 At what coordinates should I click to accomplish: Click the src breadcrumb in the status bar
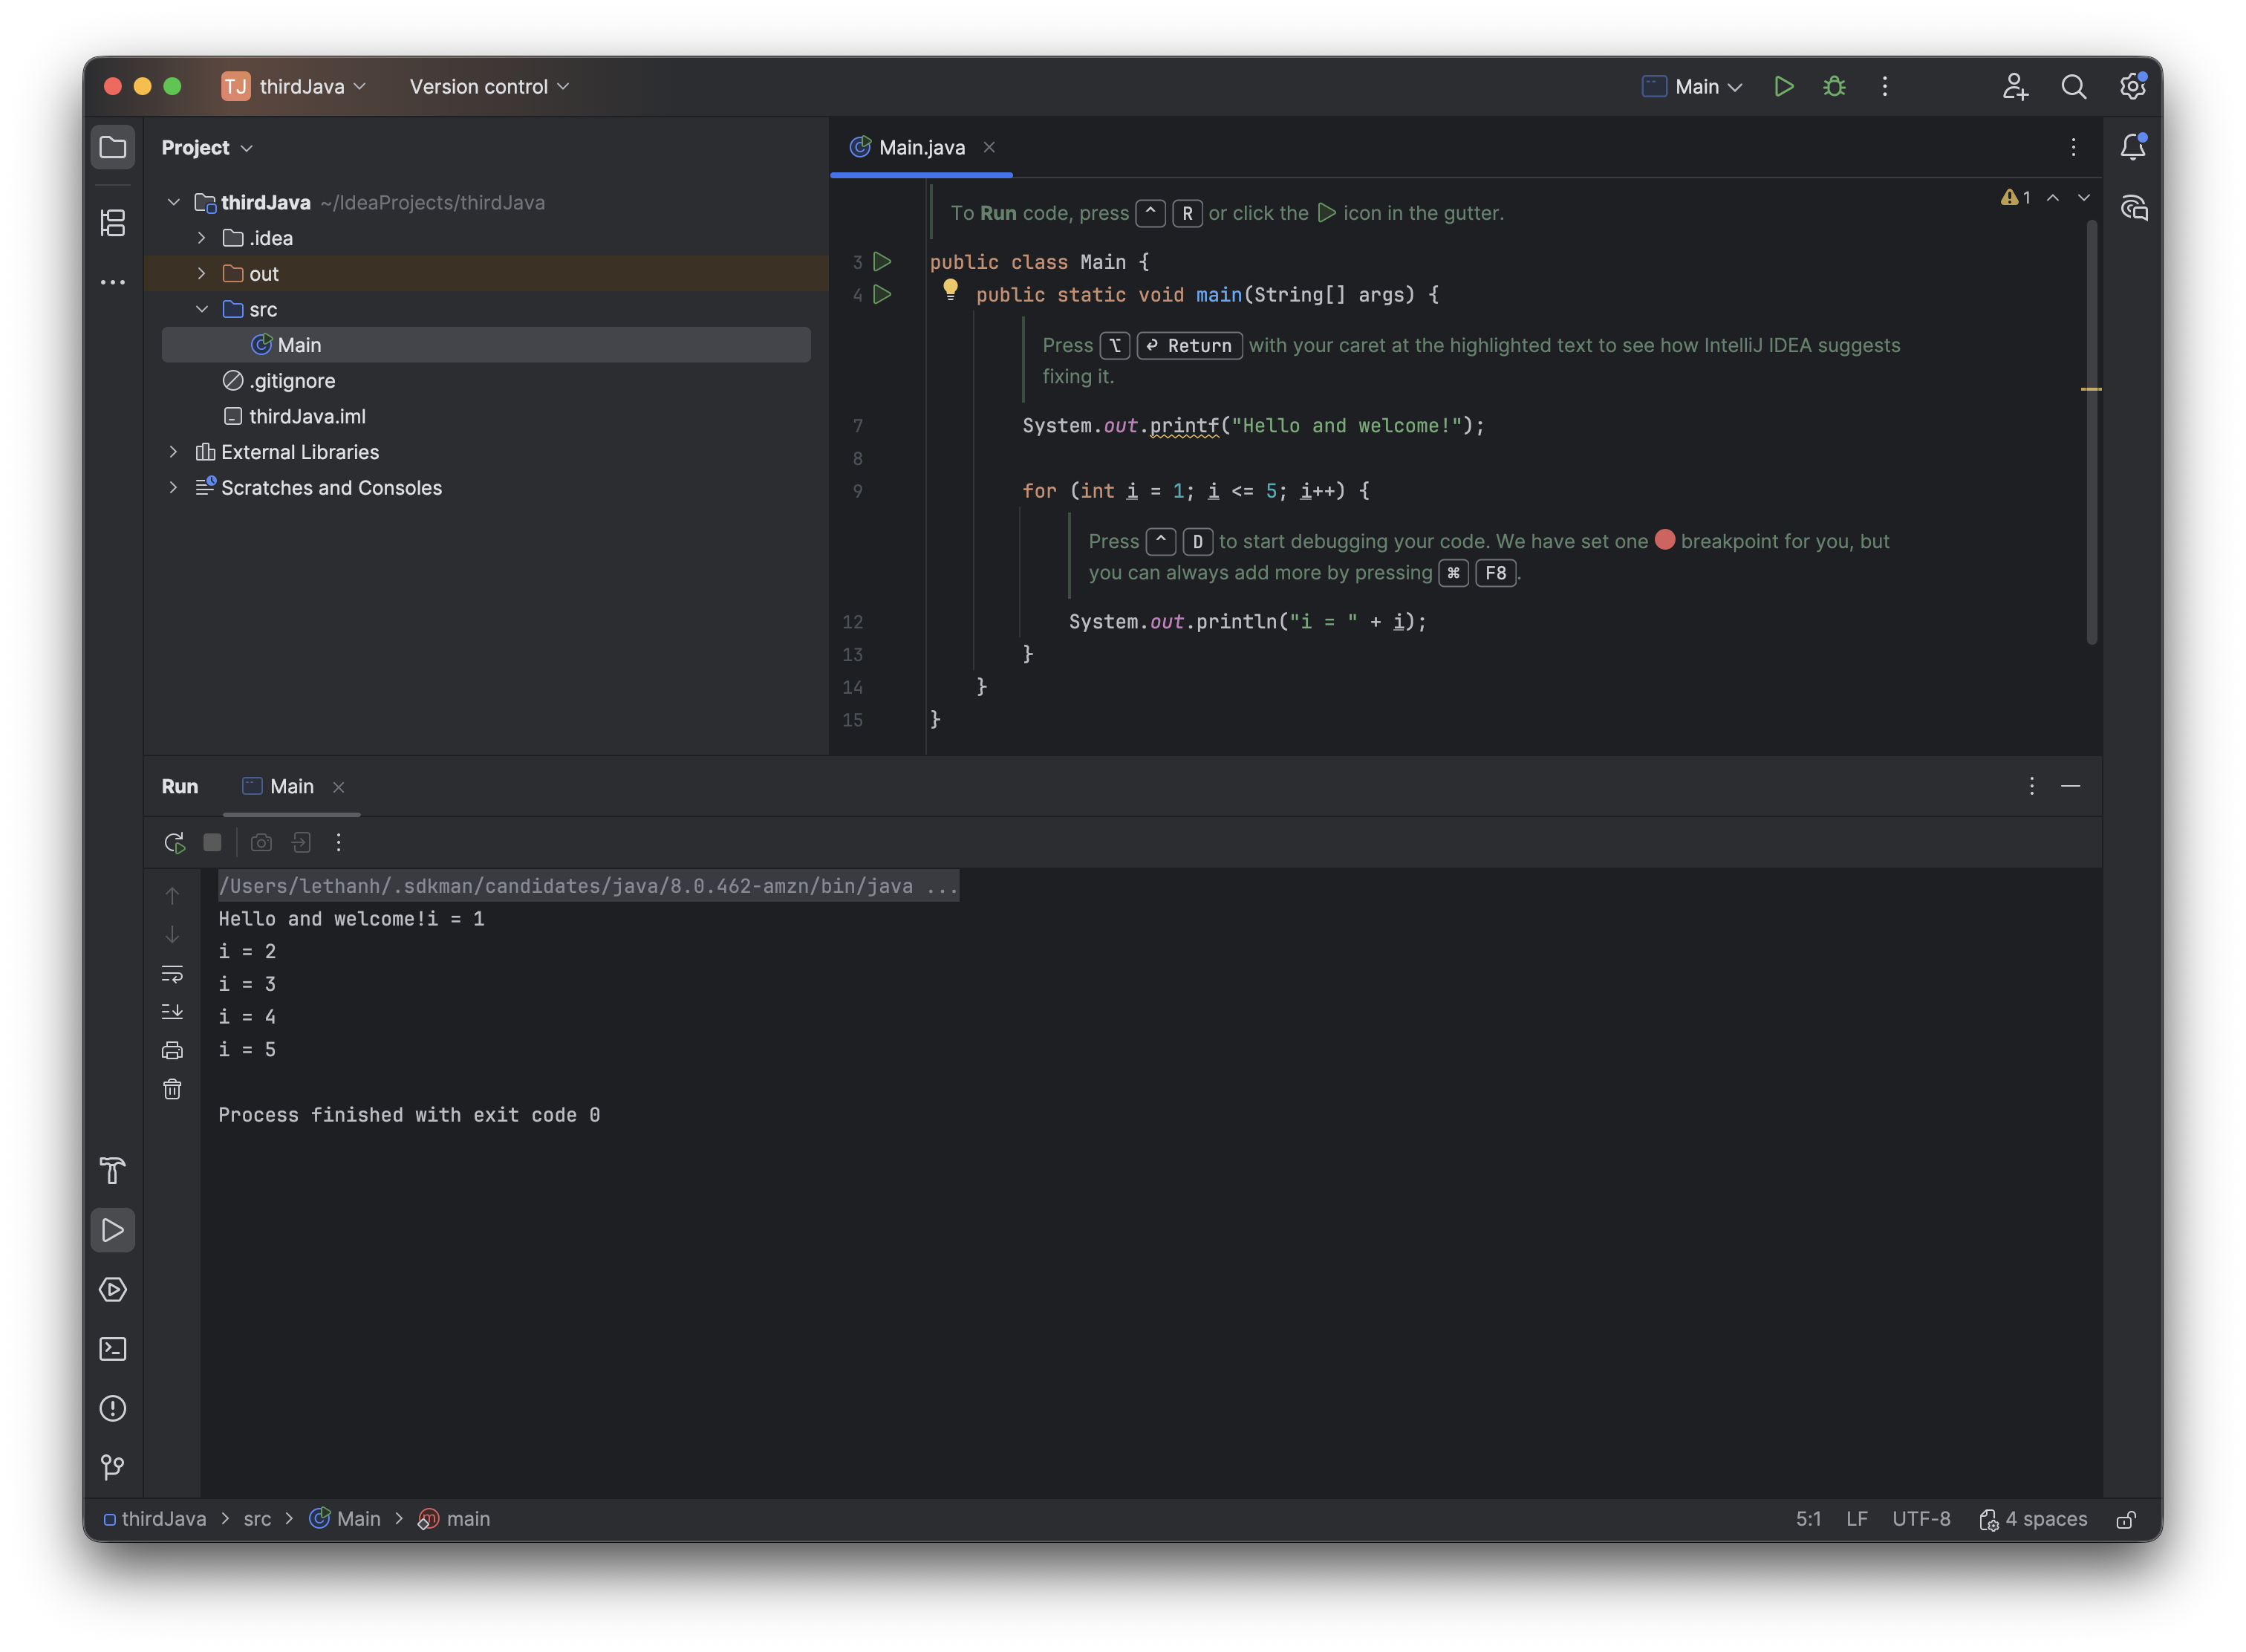[257, 1518]
